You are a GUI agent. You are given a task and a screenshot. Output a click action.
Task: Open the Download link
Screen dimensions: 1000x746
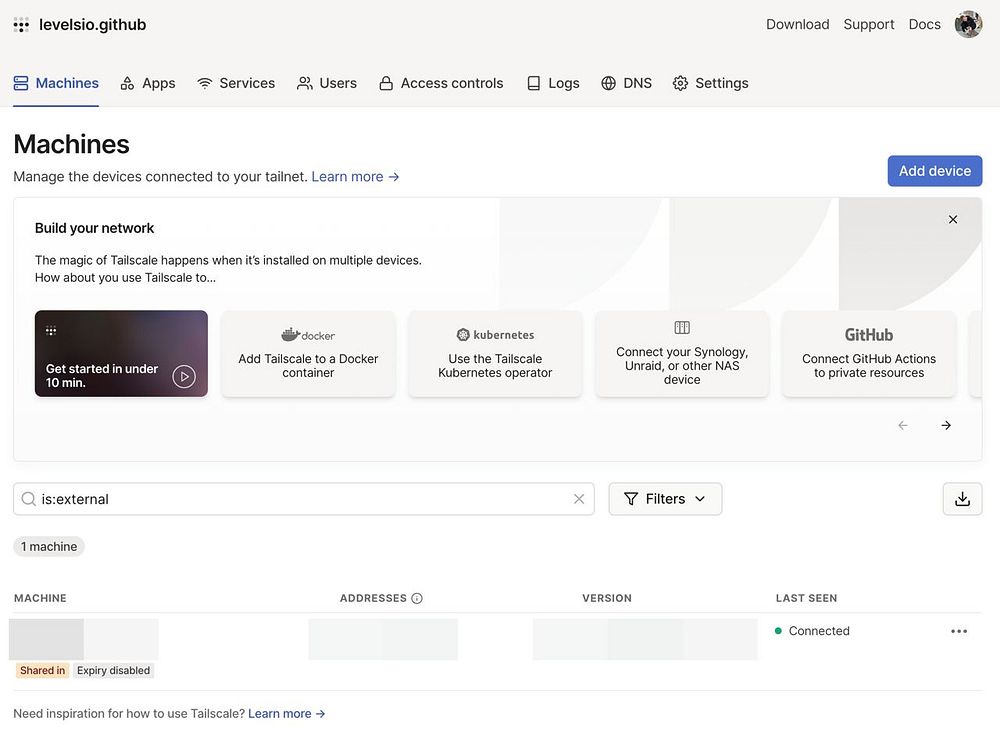click(x=797, y=24)
